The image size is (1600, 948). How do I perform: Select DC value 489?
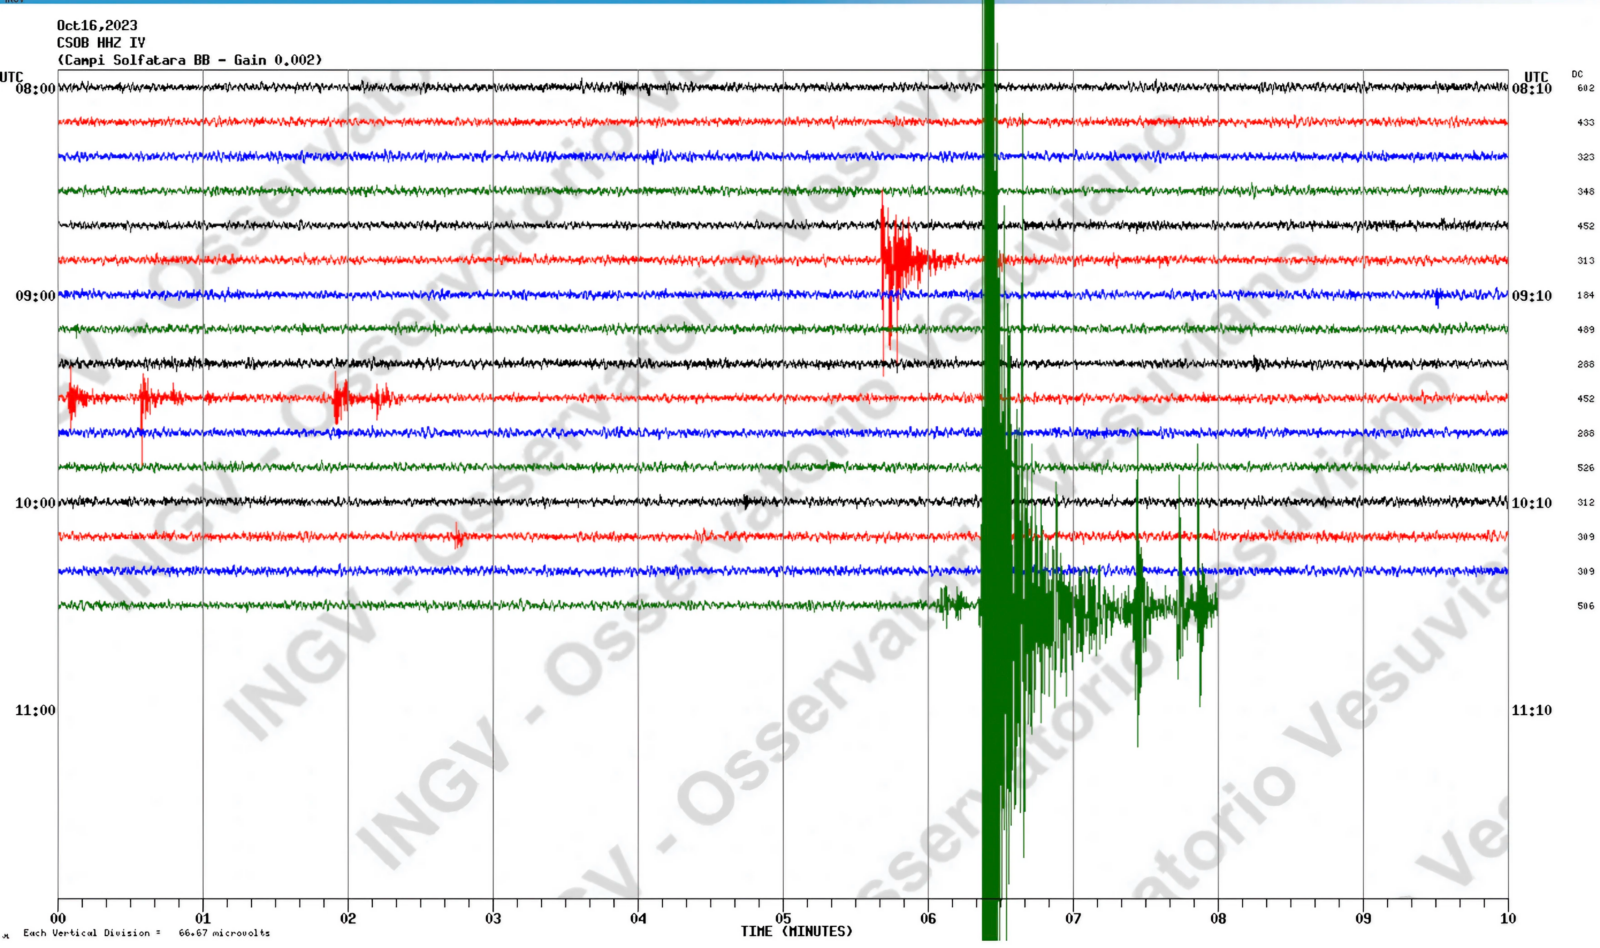point(1586,330)
